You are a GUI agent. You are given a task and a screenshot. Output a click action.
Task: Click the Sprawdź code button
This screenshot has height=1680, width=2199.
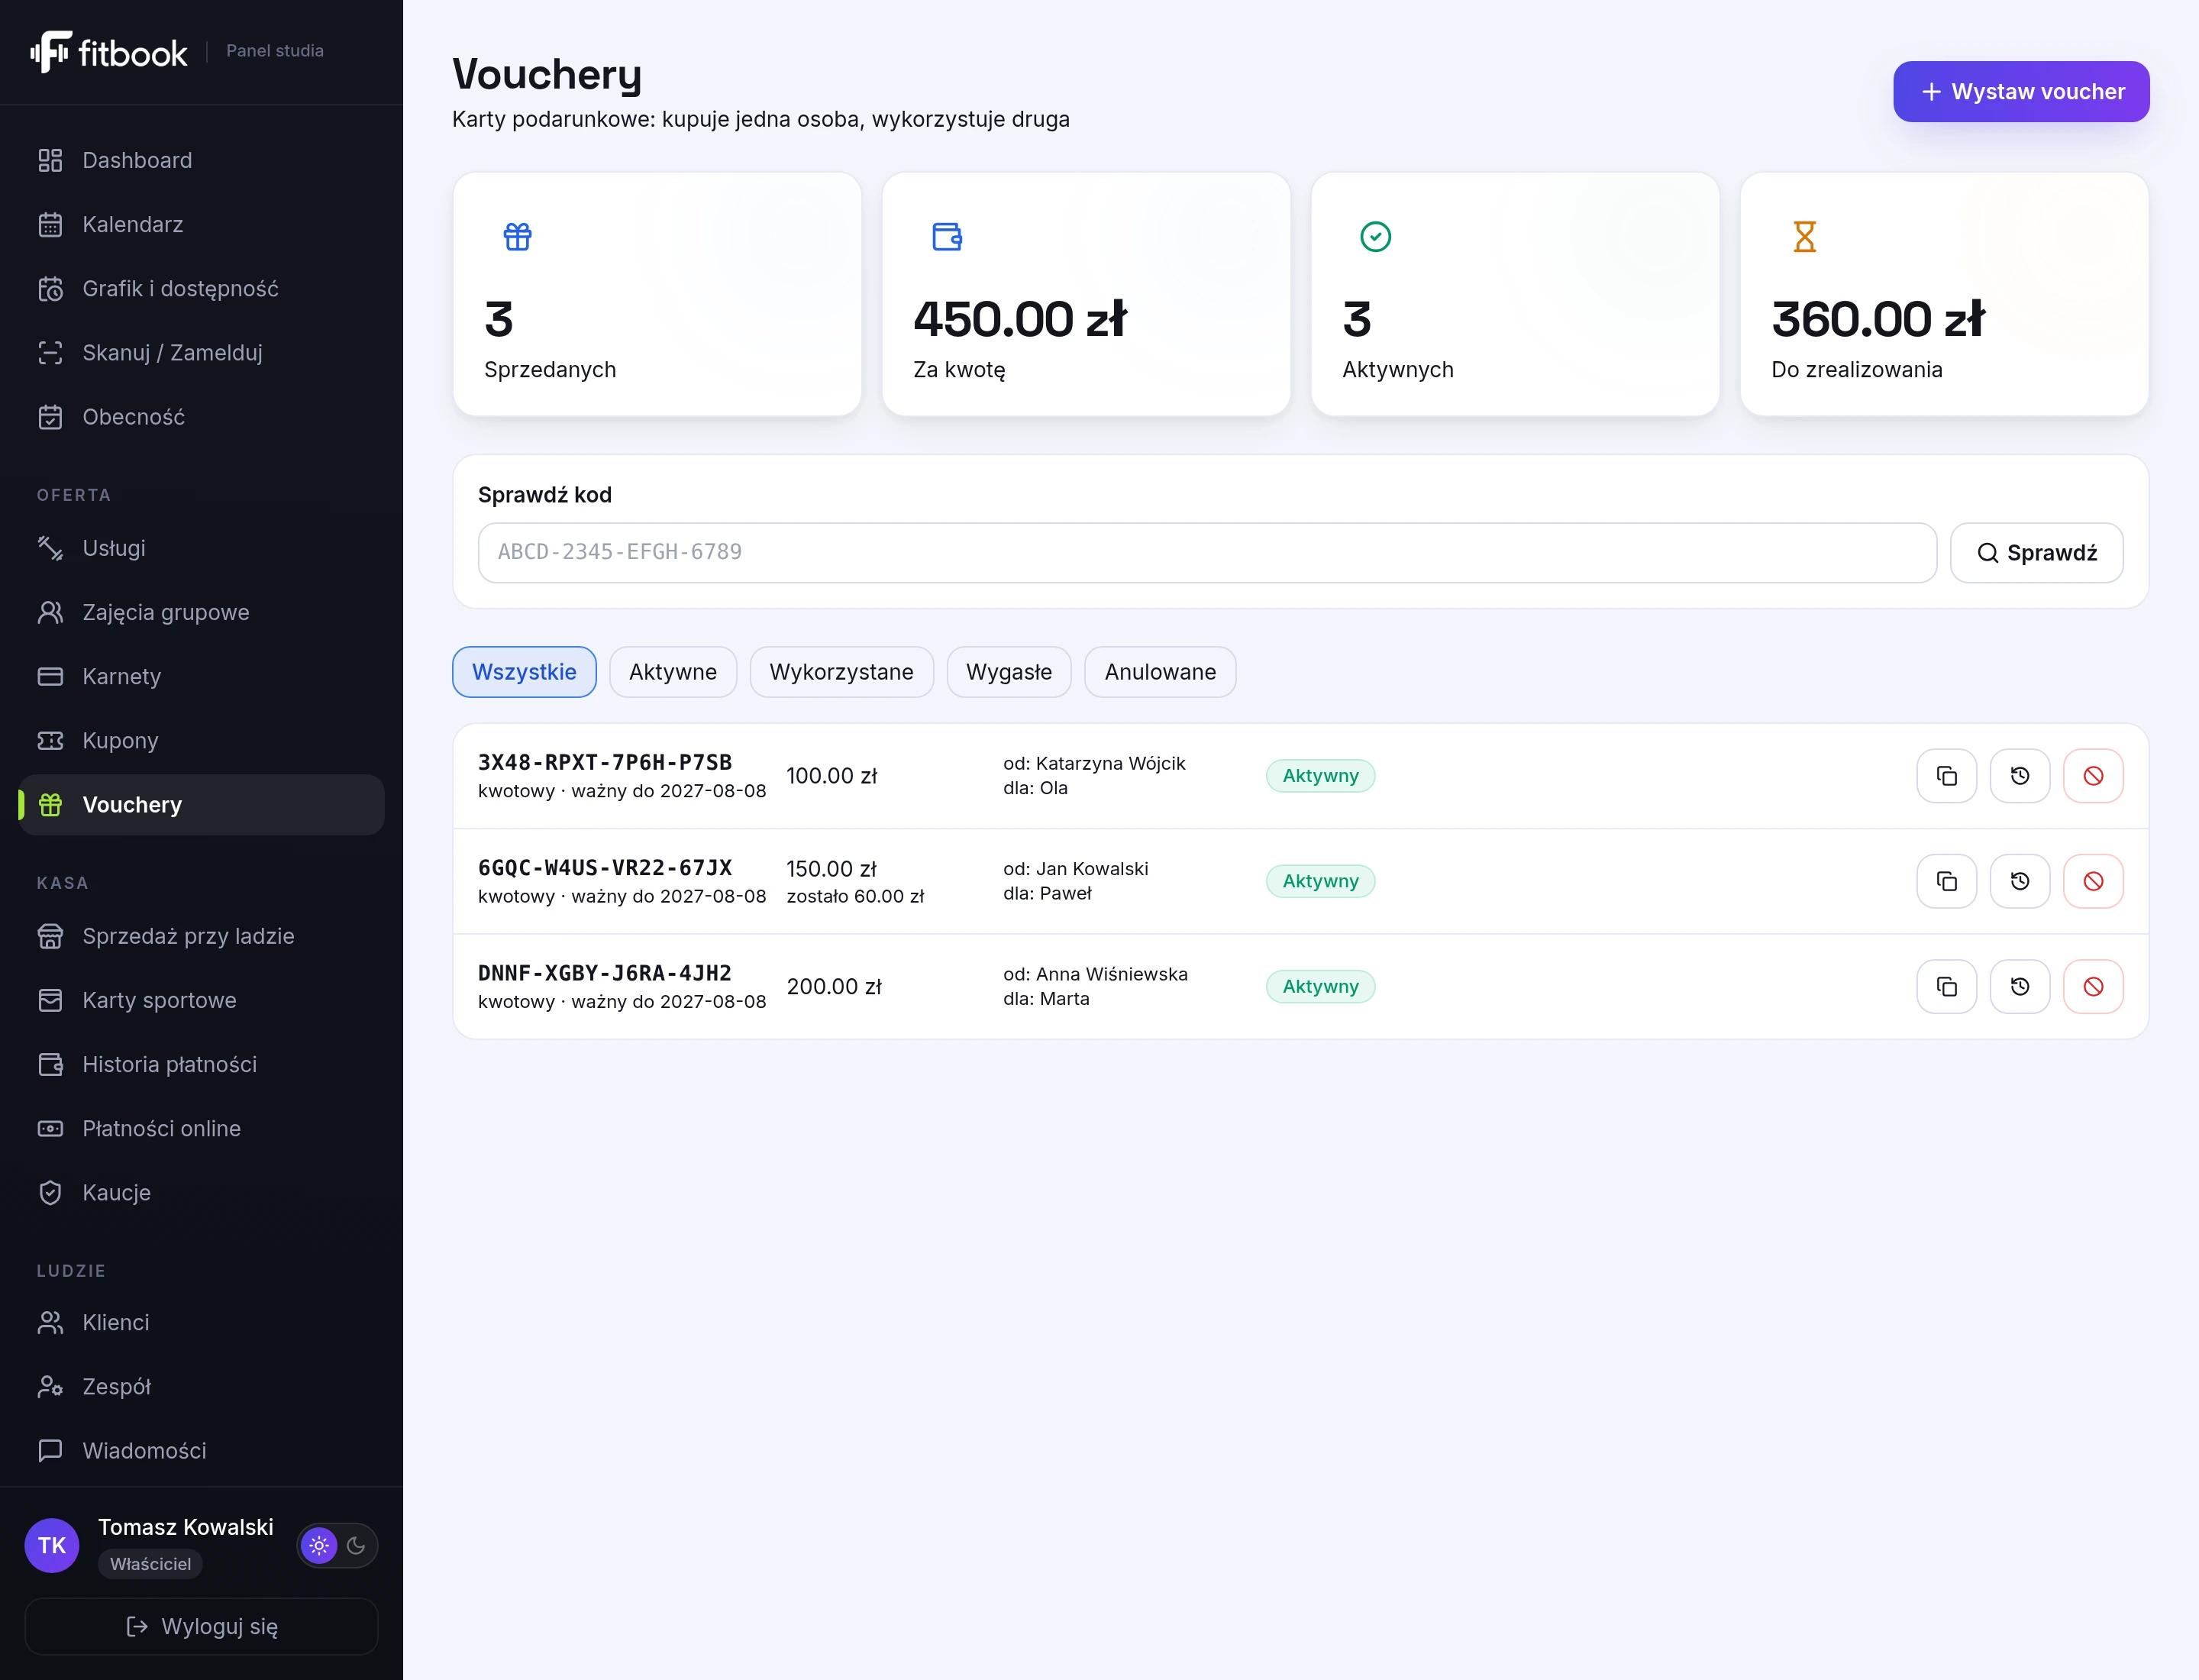pyautogui.click(x=2036, y=553)
